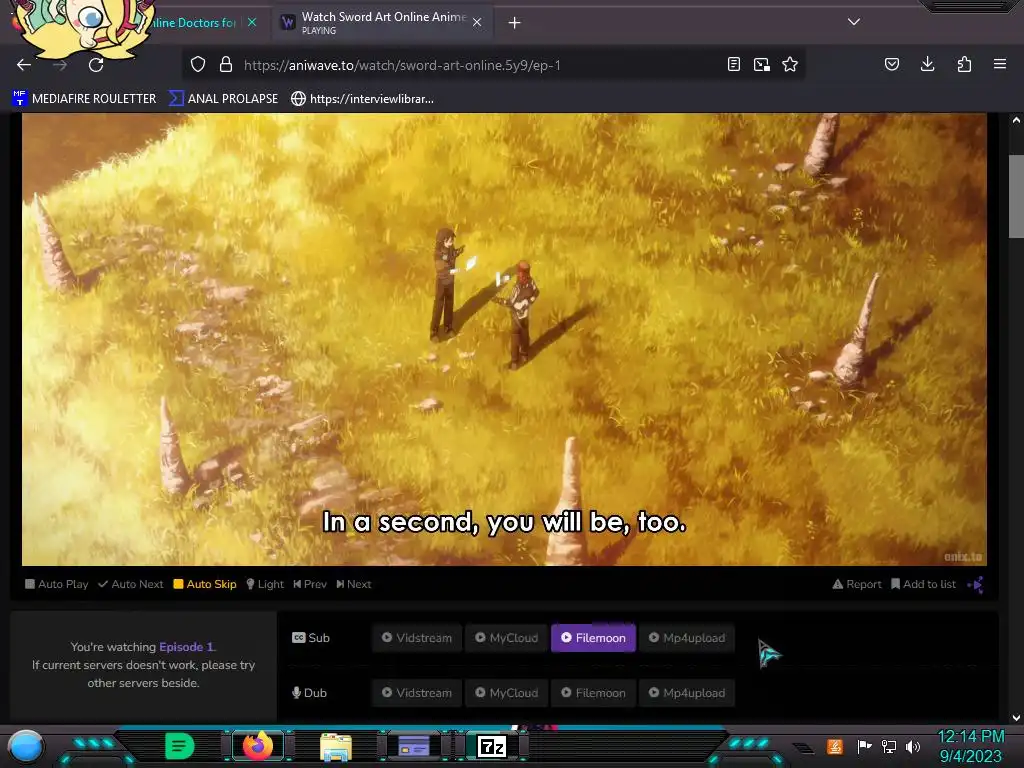Go back to the previous page
Image resolution: width=1024 pixels, height=768 pixels.
coord(24,65)
